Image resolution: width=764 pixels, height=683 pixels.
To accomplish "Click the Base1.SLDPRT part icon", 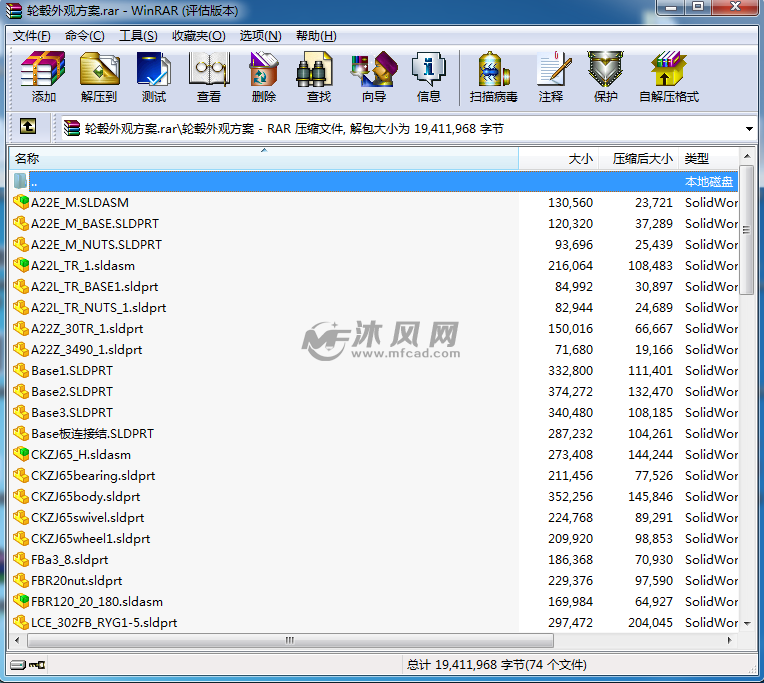I will click(x=21, y=370).
